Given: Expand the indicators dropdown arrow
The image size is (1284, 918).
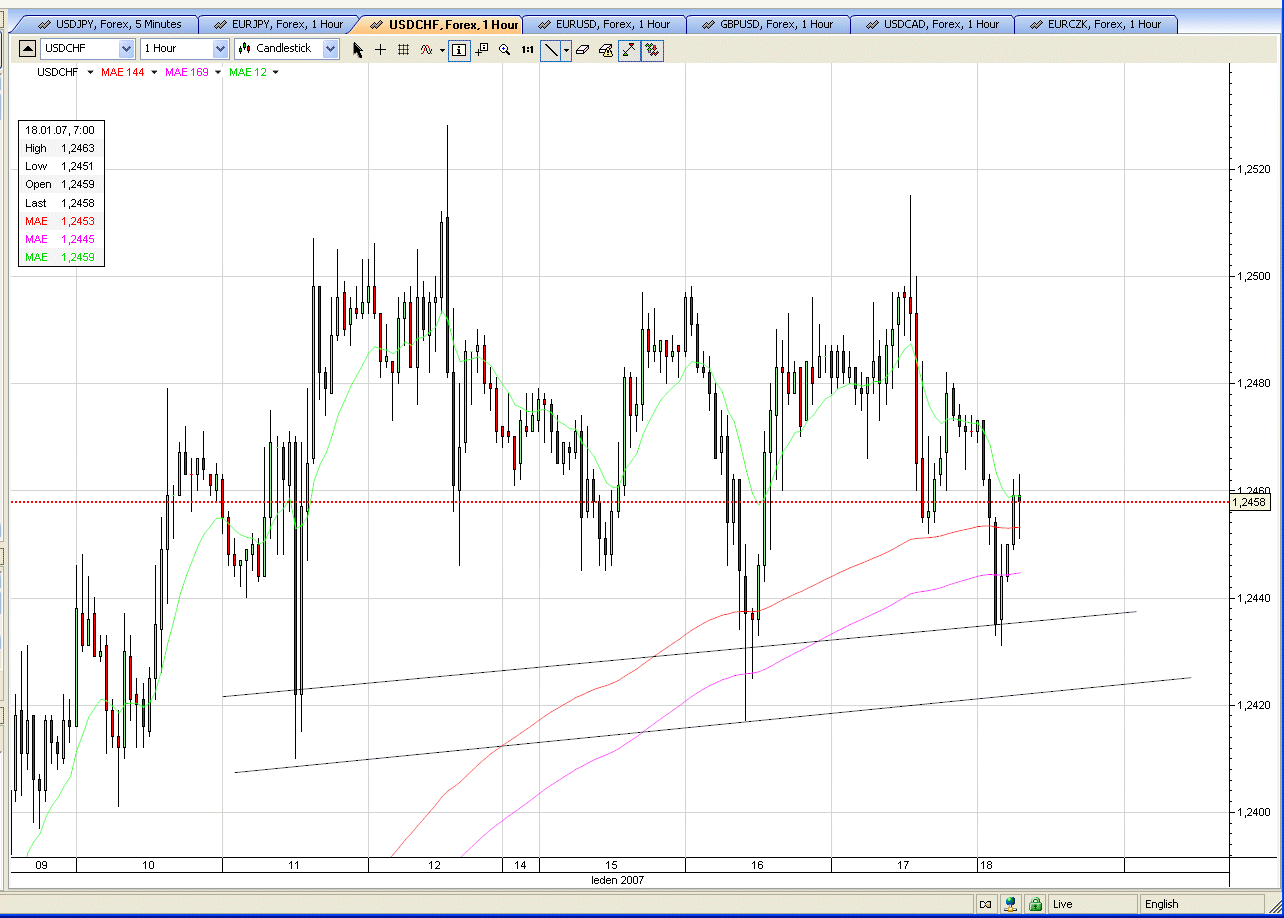Looking at the screenshot, I should pyautogui.click(x=442, y=49).
